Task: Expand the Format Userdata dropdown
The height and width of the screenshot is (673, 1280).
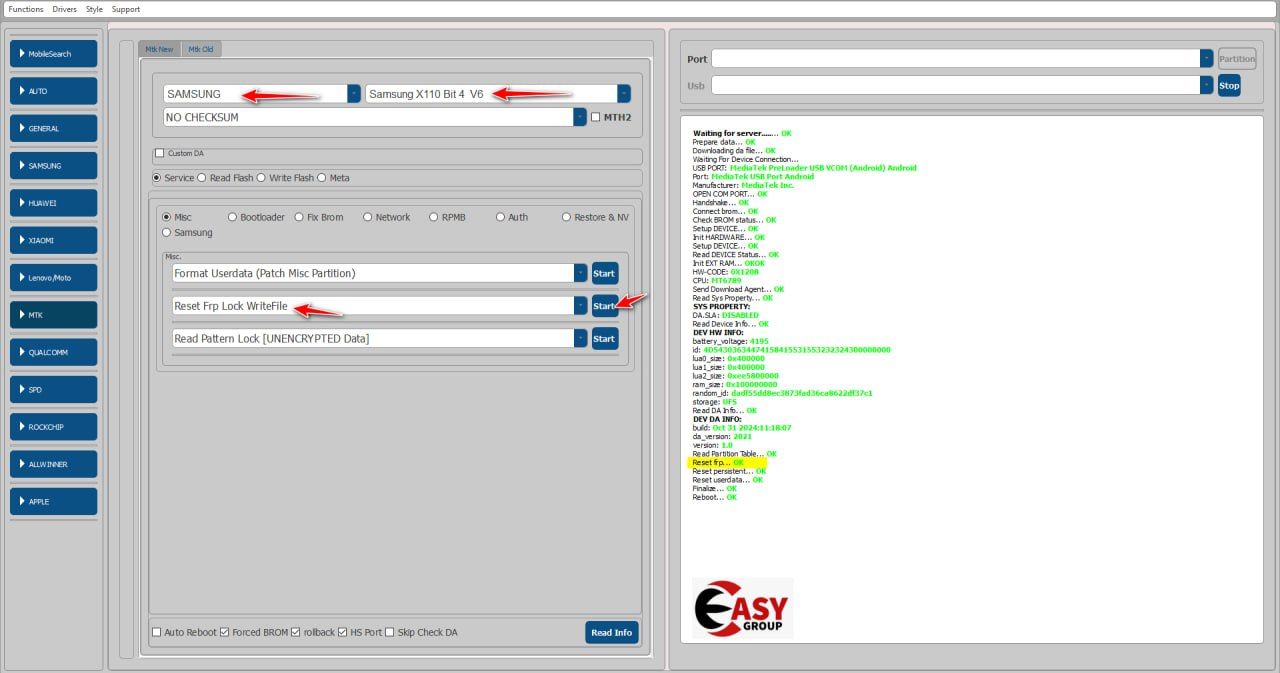Action: [581, 273]
